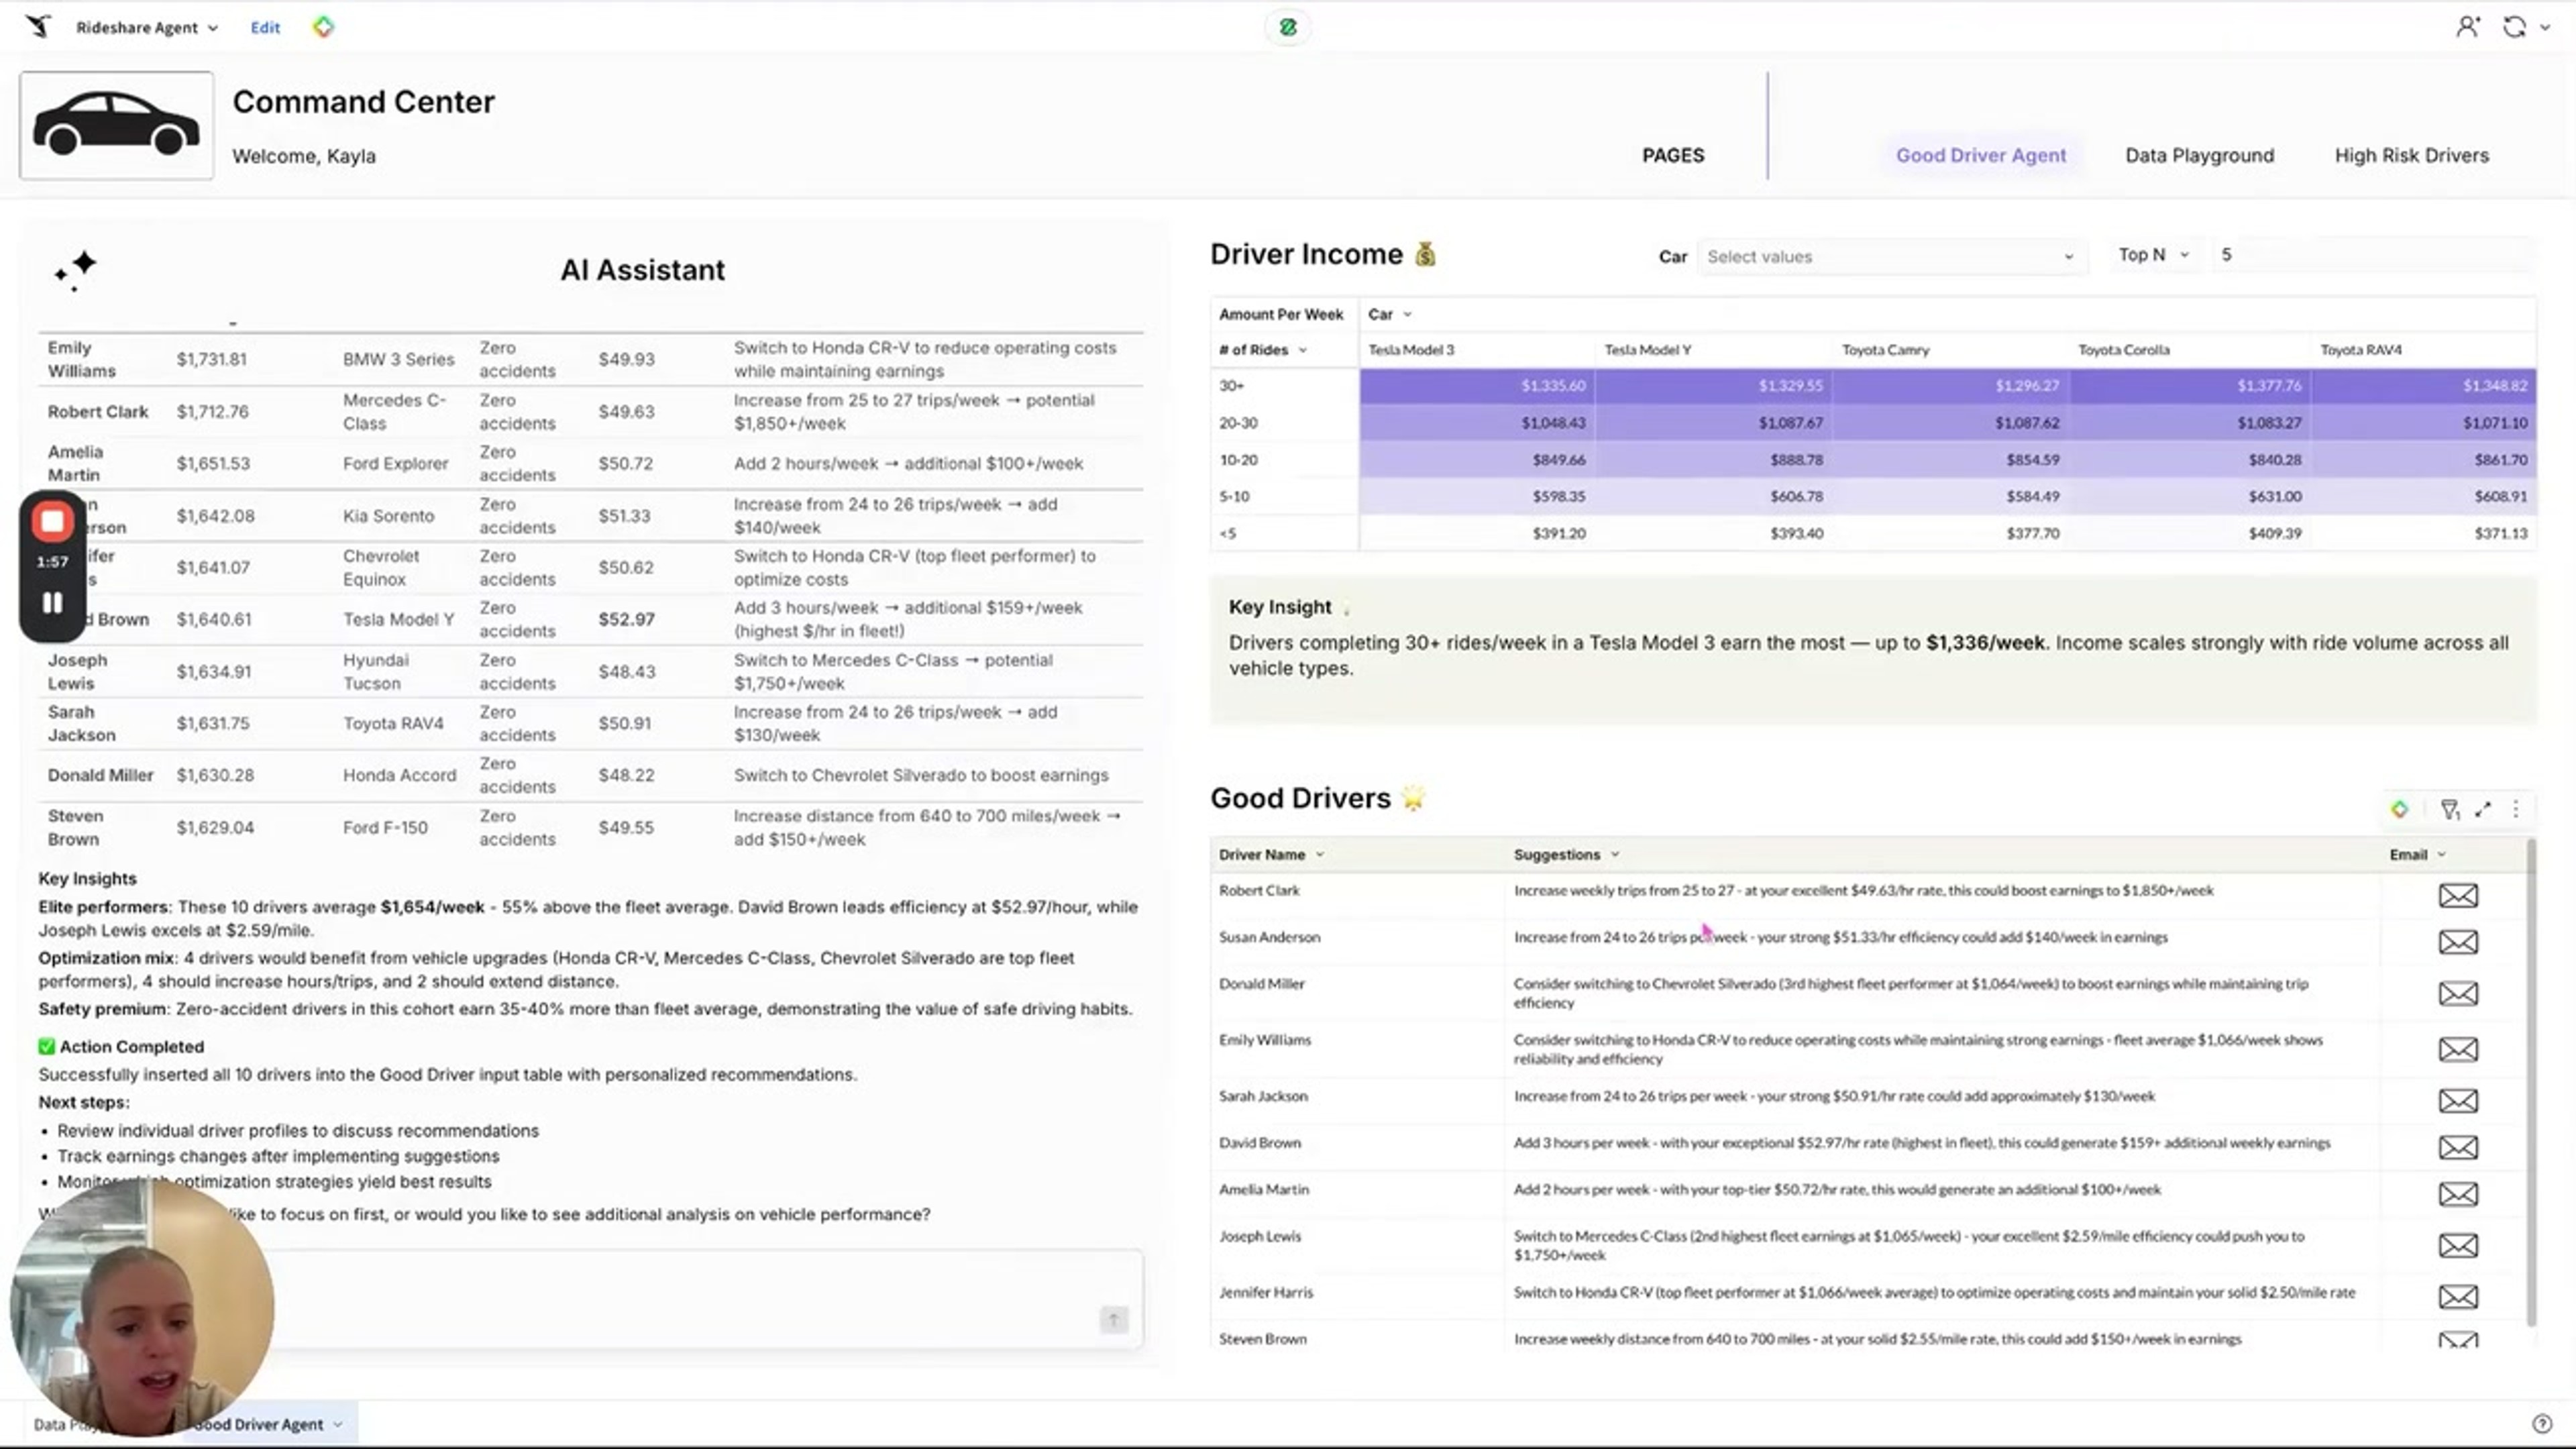Open the Email column dropdown

(2442, 855)
